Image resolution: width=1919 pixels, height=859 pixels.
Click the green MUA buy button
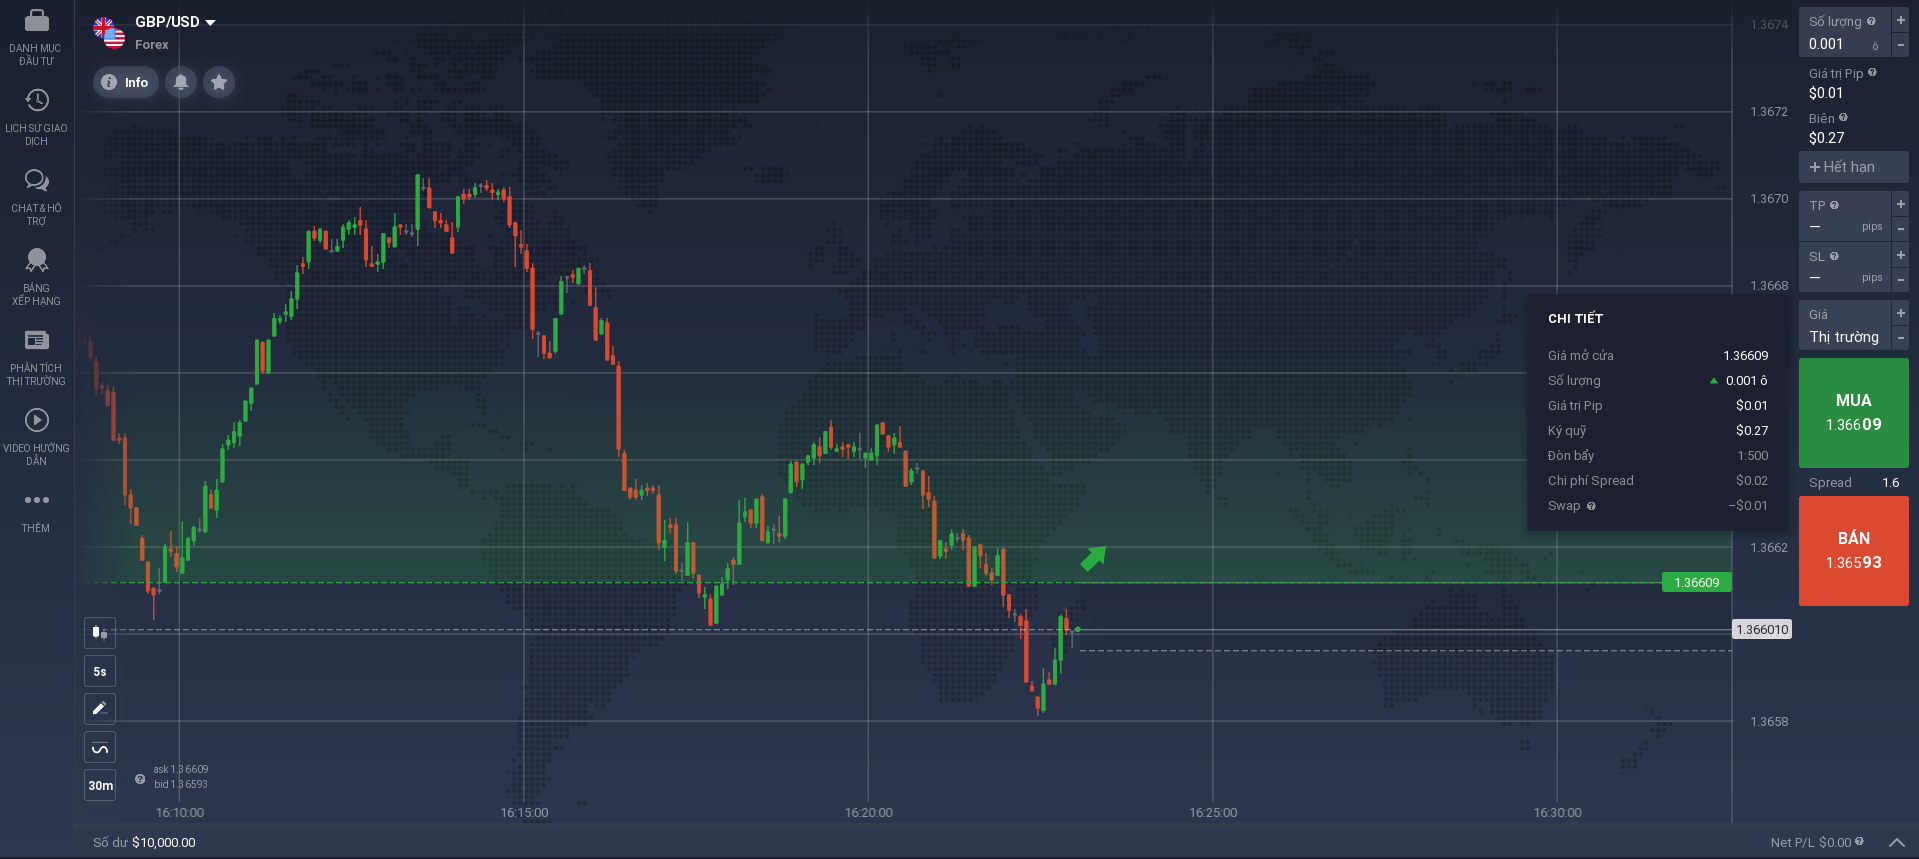[x=1853, y=412]
